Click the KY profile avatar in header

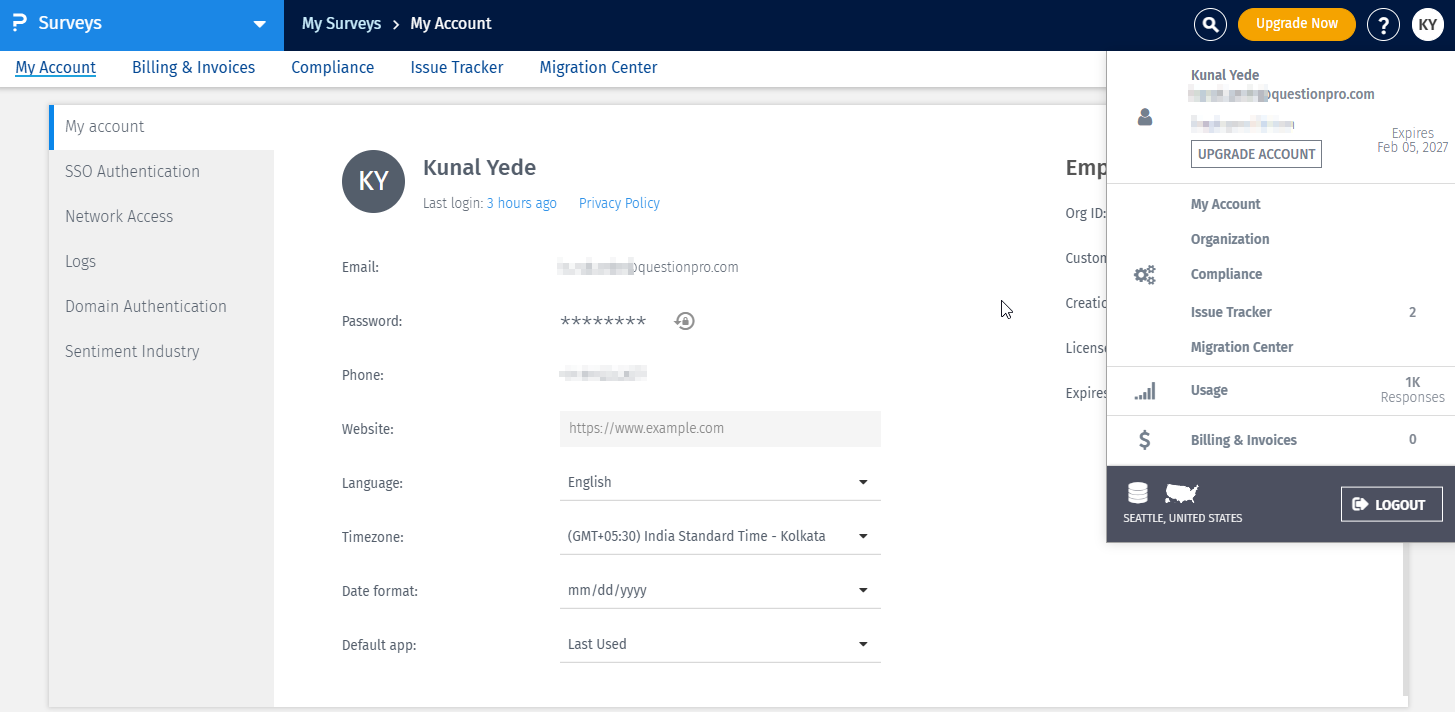click(x=1428, y=24)
